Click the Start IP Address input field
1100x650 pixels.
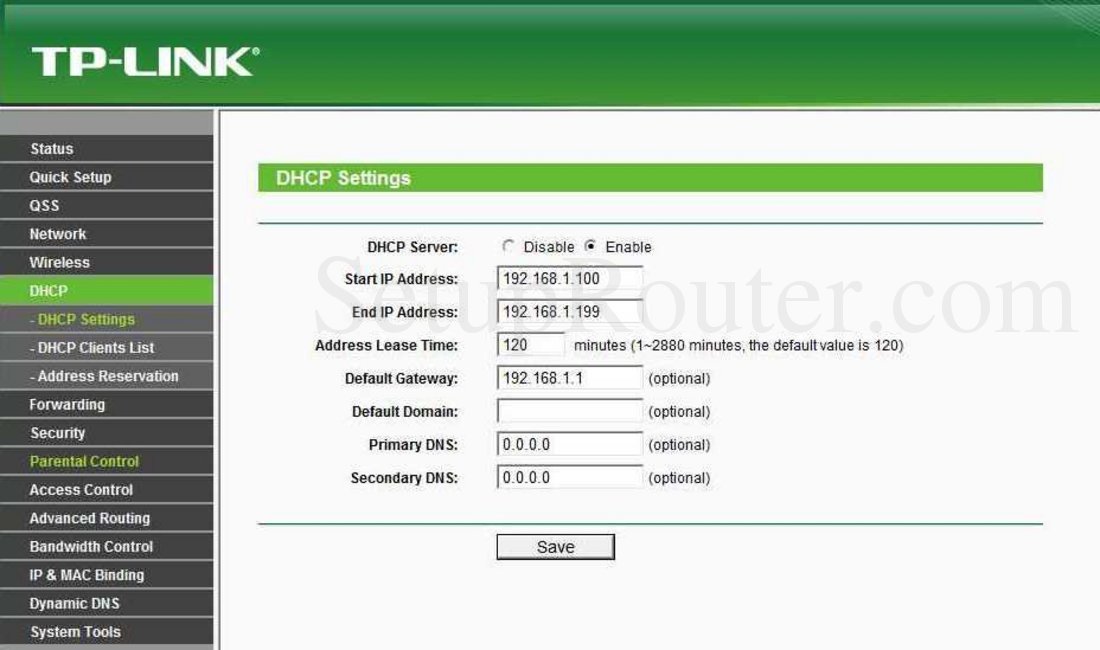pyautogui.click(x=570, y=278)
